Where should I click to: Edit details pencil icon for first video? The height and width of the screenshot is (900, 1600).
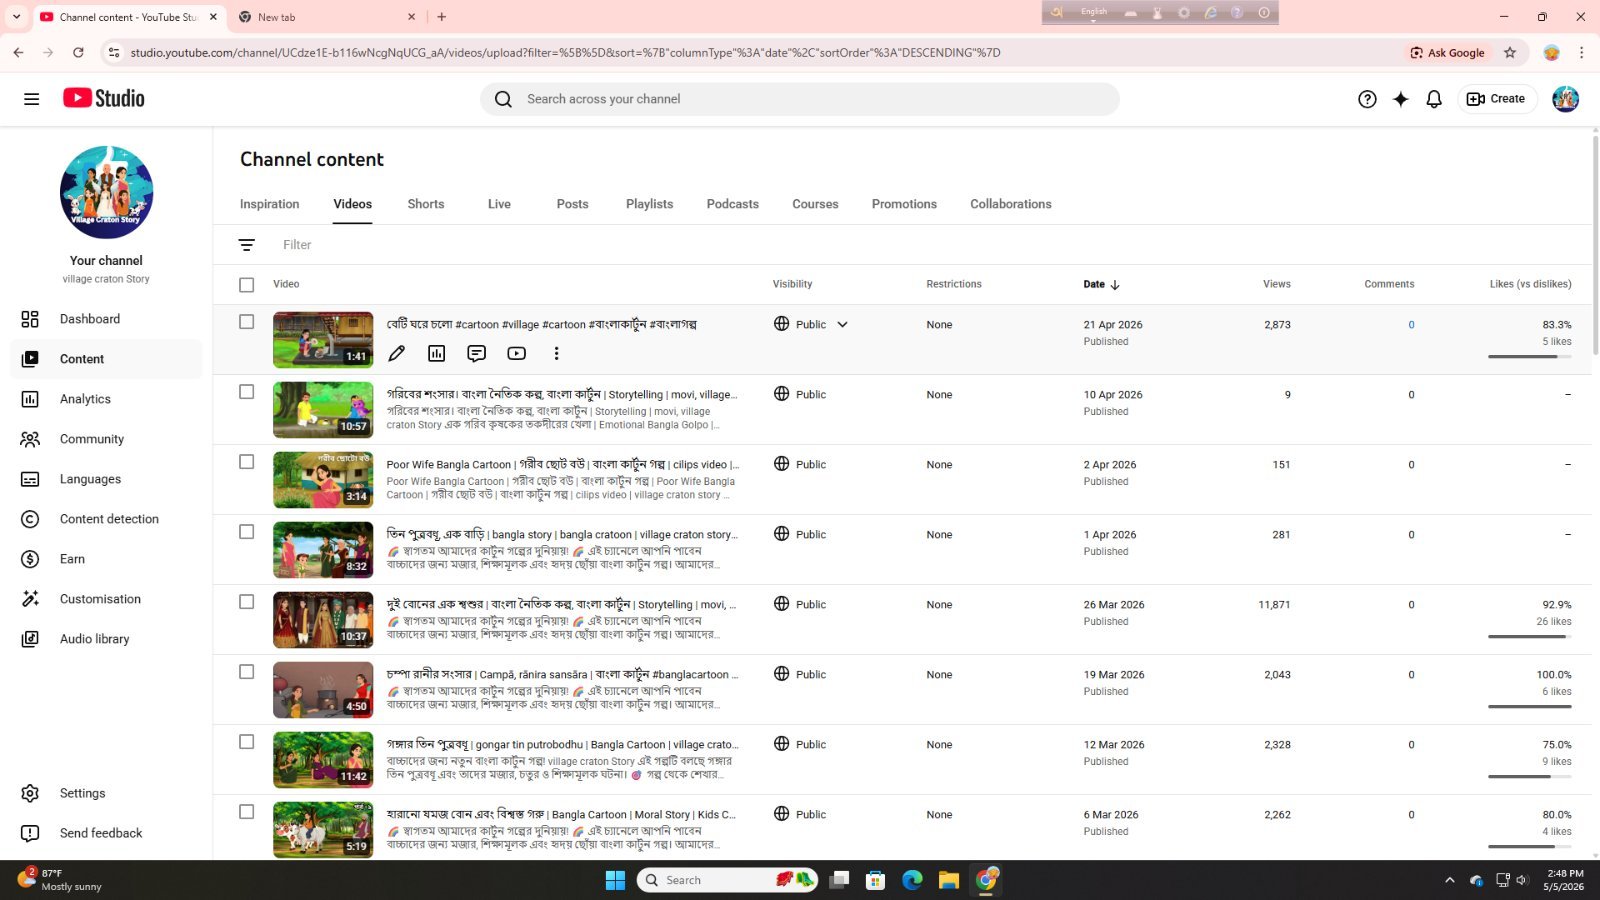coord(397,353)
